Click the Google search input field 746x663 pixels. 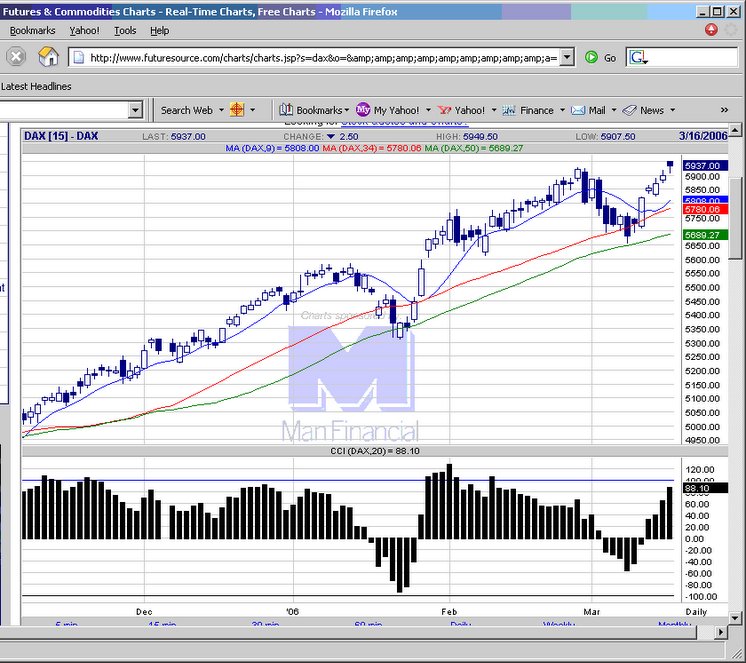tap(693, 58)
